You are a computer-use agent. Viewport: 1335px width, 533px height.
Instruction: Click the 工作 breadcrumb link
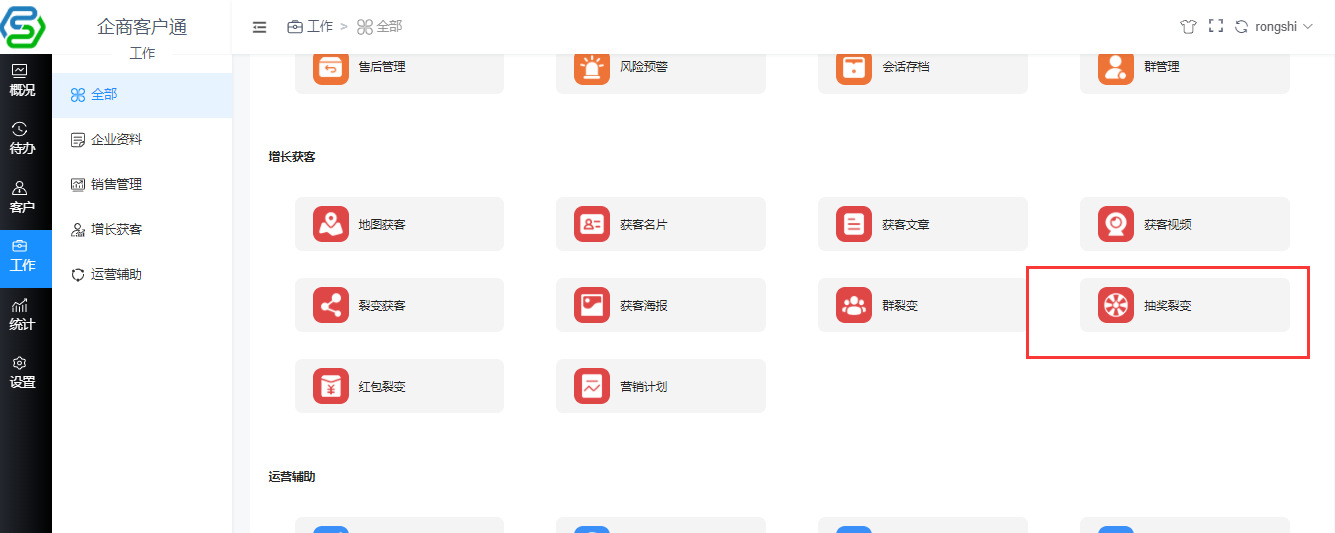310,27
